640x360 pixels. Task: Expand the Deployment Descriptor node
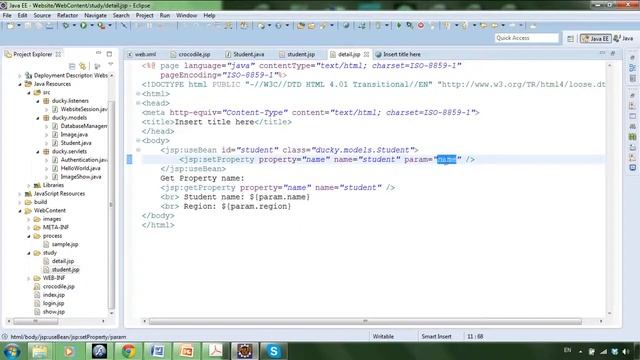tap(20, 76)
